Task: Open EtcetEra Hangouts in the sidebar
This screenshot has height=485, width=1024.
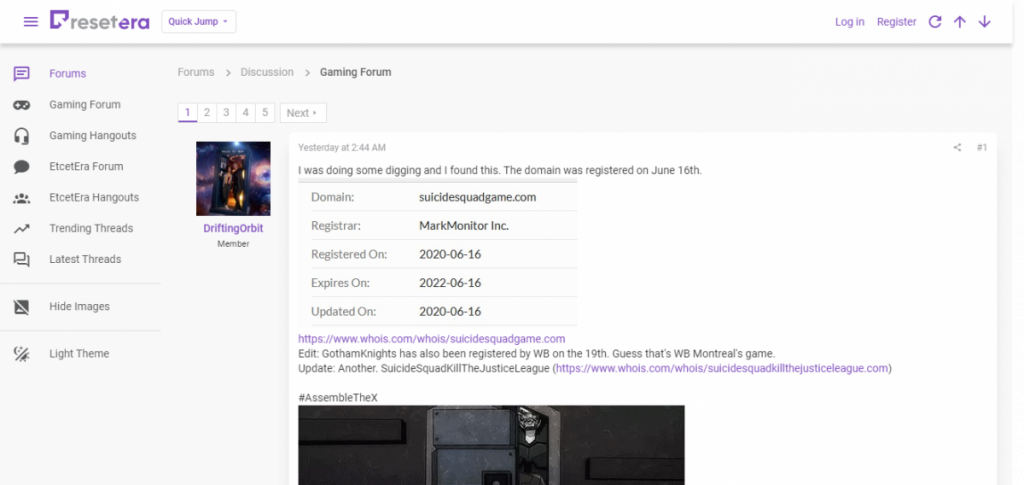Action: tap(94, 197)
